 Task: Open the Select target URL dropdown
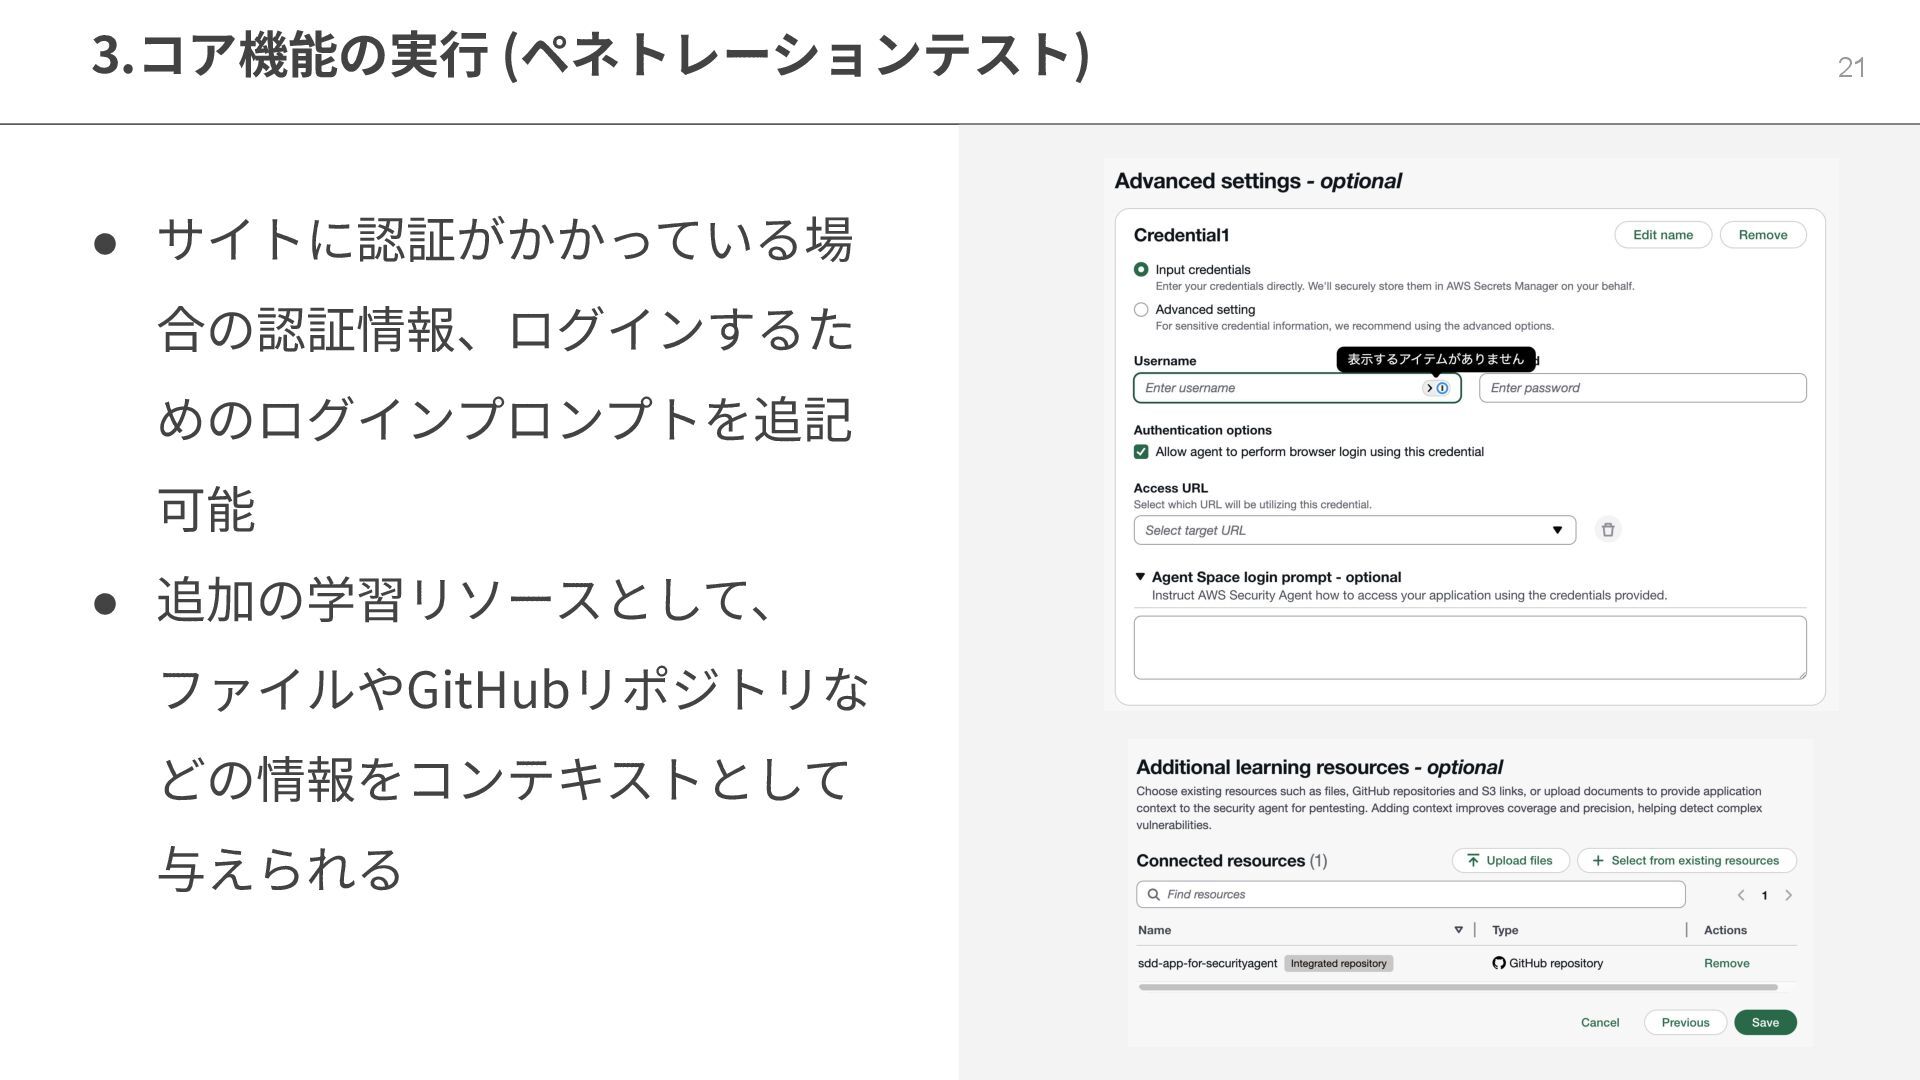pyautogui.click(x=1354, y=530)
